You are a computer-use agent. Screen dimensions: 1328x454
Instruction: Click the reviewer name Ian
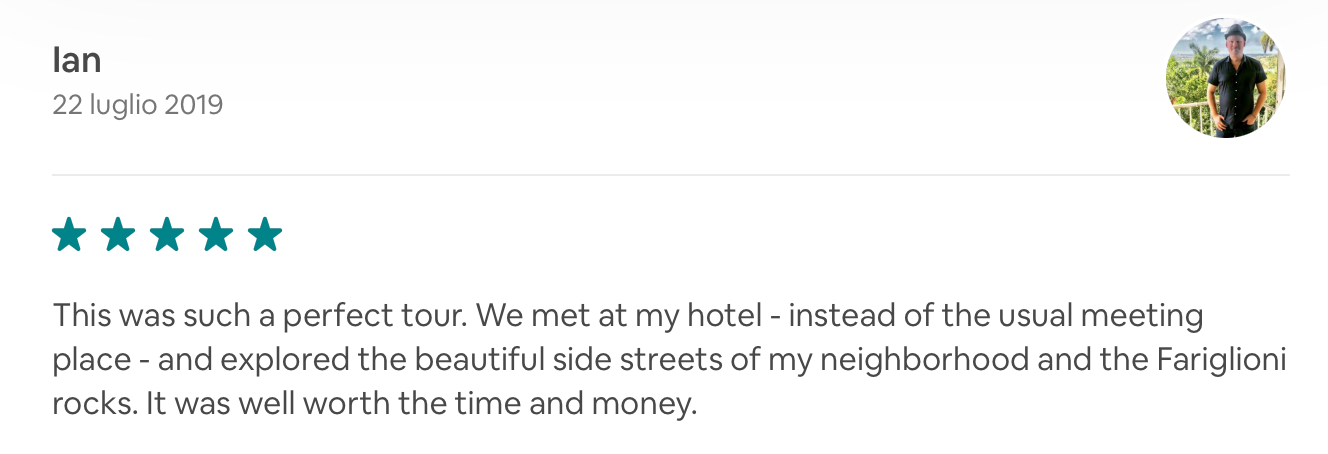coord(77,61)
